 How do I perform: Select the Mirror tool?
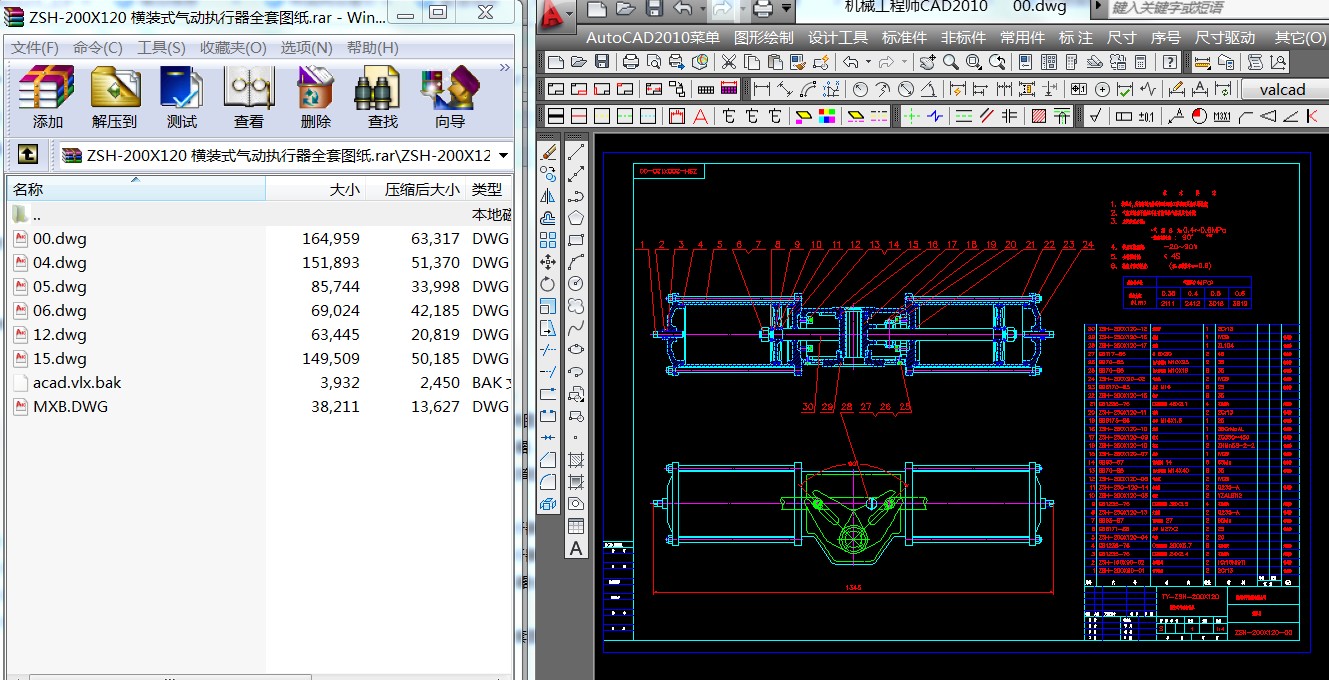548,196
